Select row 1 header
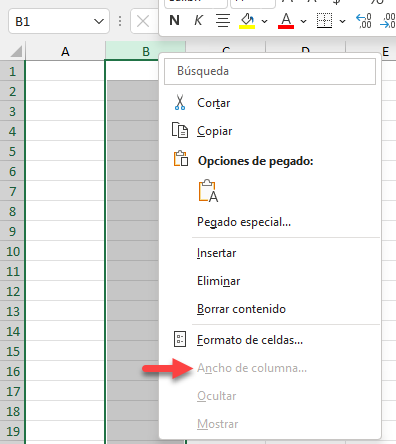The height and width of the screenshot is (444, 396). pos(12,71)
